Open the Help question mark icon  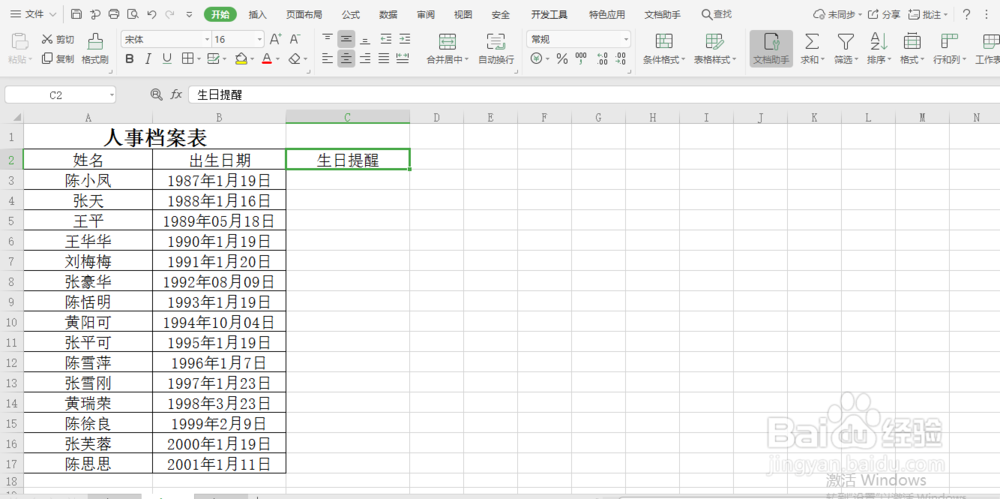tap(967, 14)
